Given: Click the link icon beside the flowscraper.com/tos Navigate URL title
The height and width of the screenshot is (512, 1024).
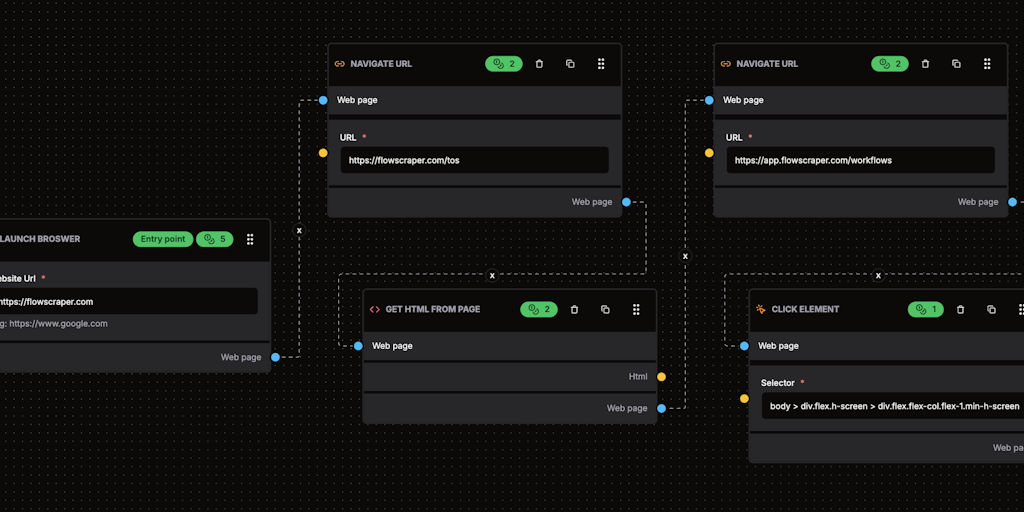Looking at the screenshot, I should click(x=340, y=64).
